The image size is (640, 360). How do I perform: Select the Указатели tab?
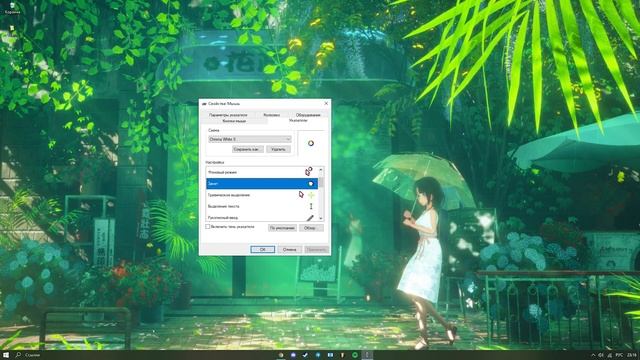point(298,121)
